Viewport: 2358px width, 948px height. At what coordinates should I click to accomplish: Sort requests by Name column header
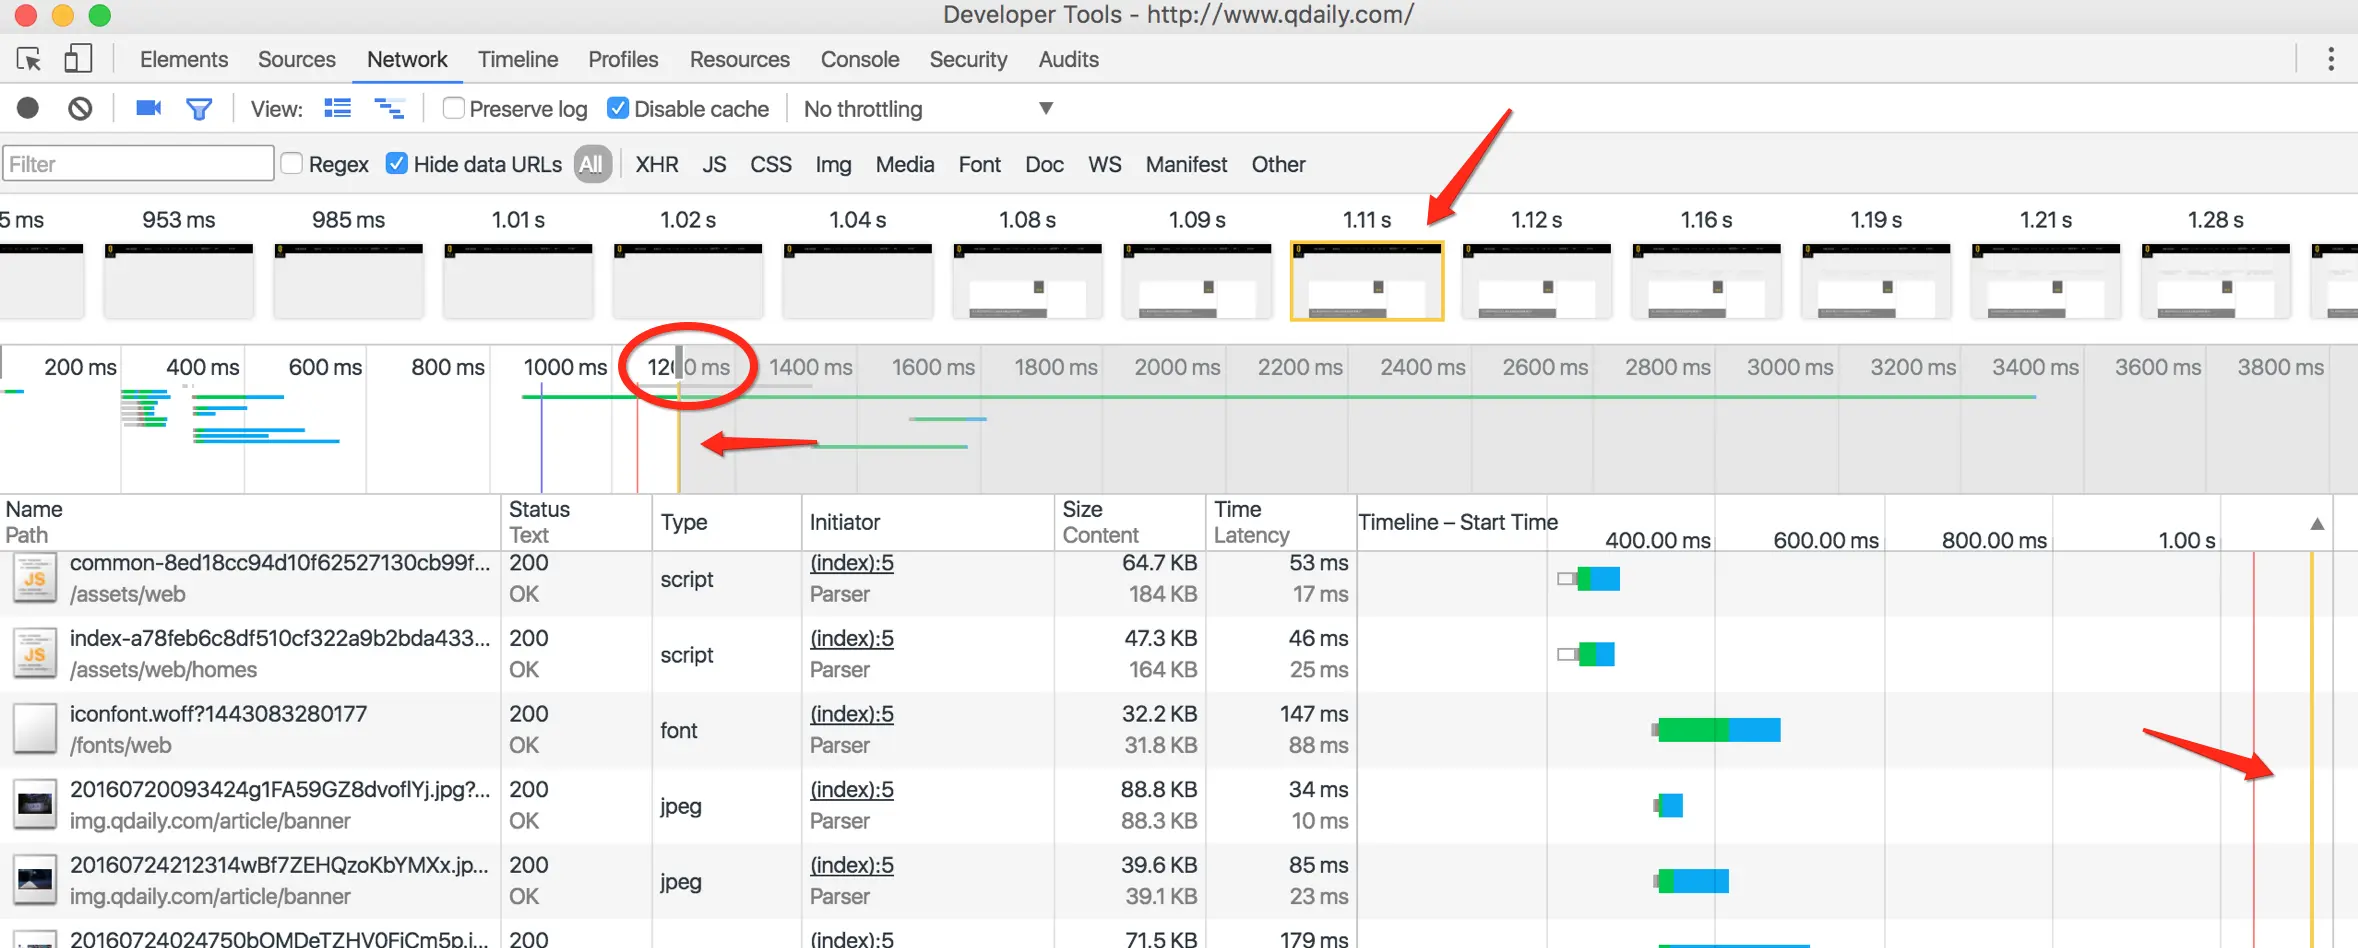250,522
